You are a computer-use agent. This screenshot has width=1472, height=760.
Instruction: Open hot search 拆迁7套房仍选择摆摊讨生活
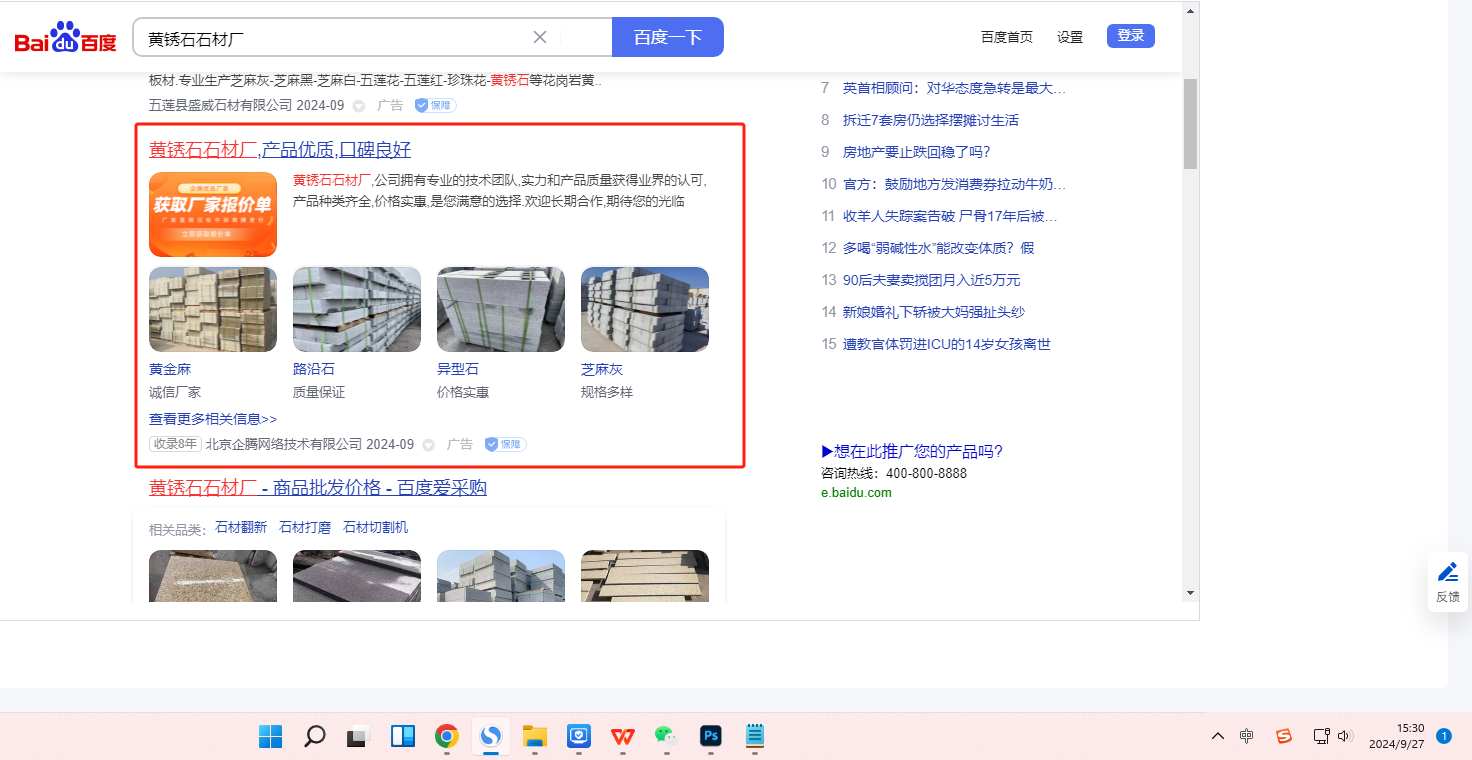tap(931, 120)
